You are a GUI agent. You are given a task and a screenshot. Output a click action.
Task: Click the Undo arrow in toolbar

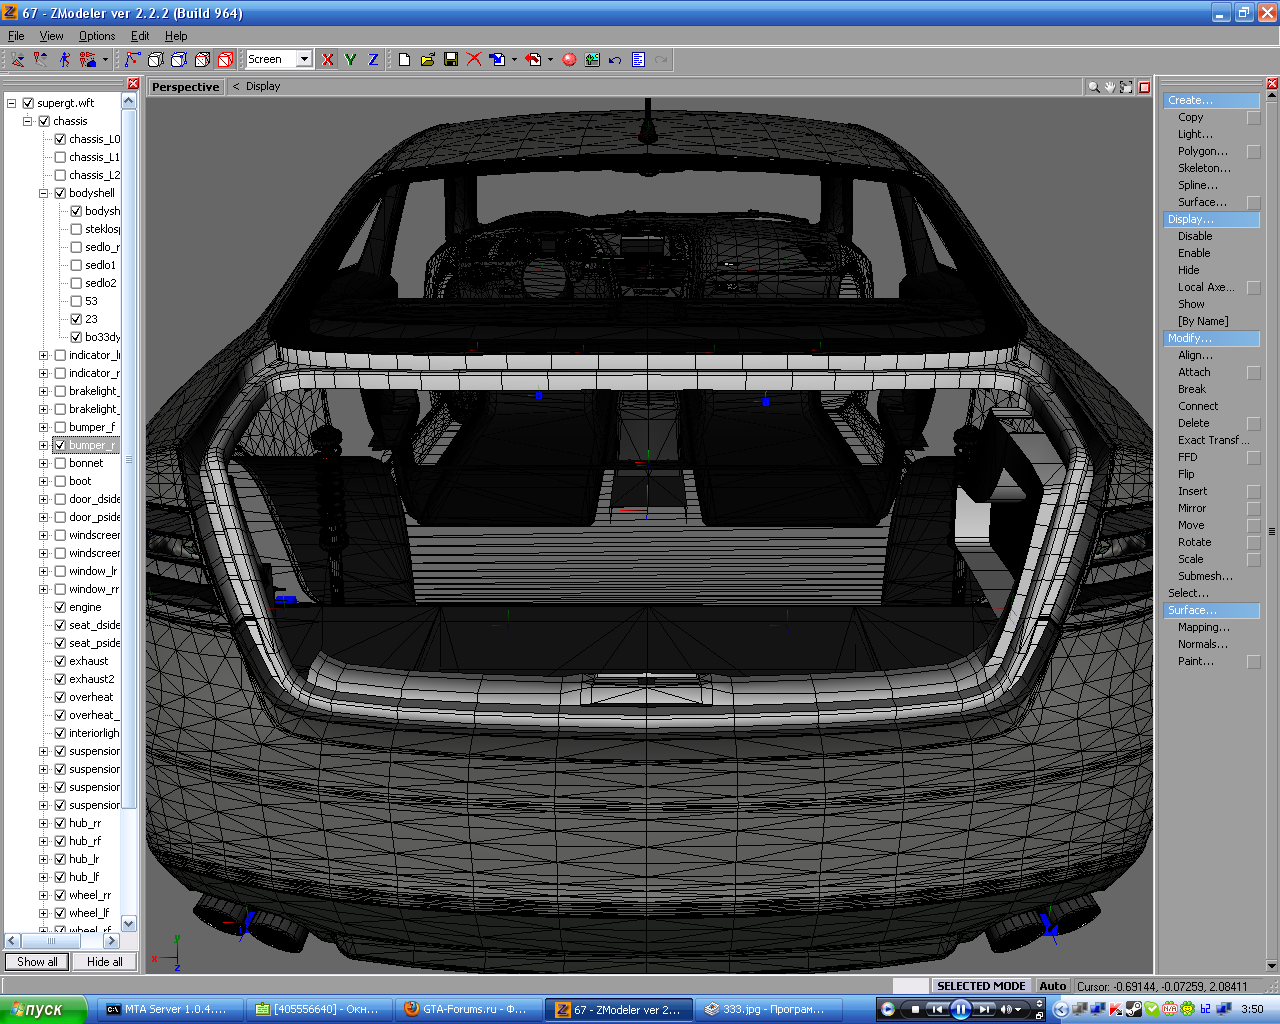click(x=615, y=60)
